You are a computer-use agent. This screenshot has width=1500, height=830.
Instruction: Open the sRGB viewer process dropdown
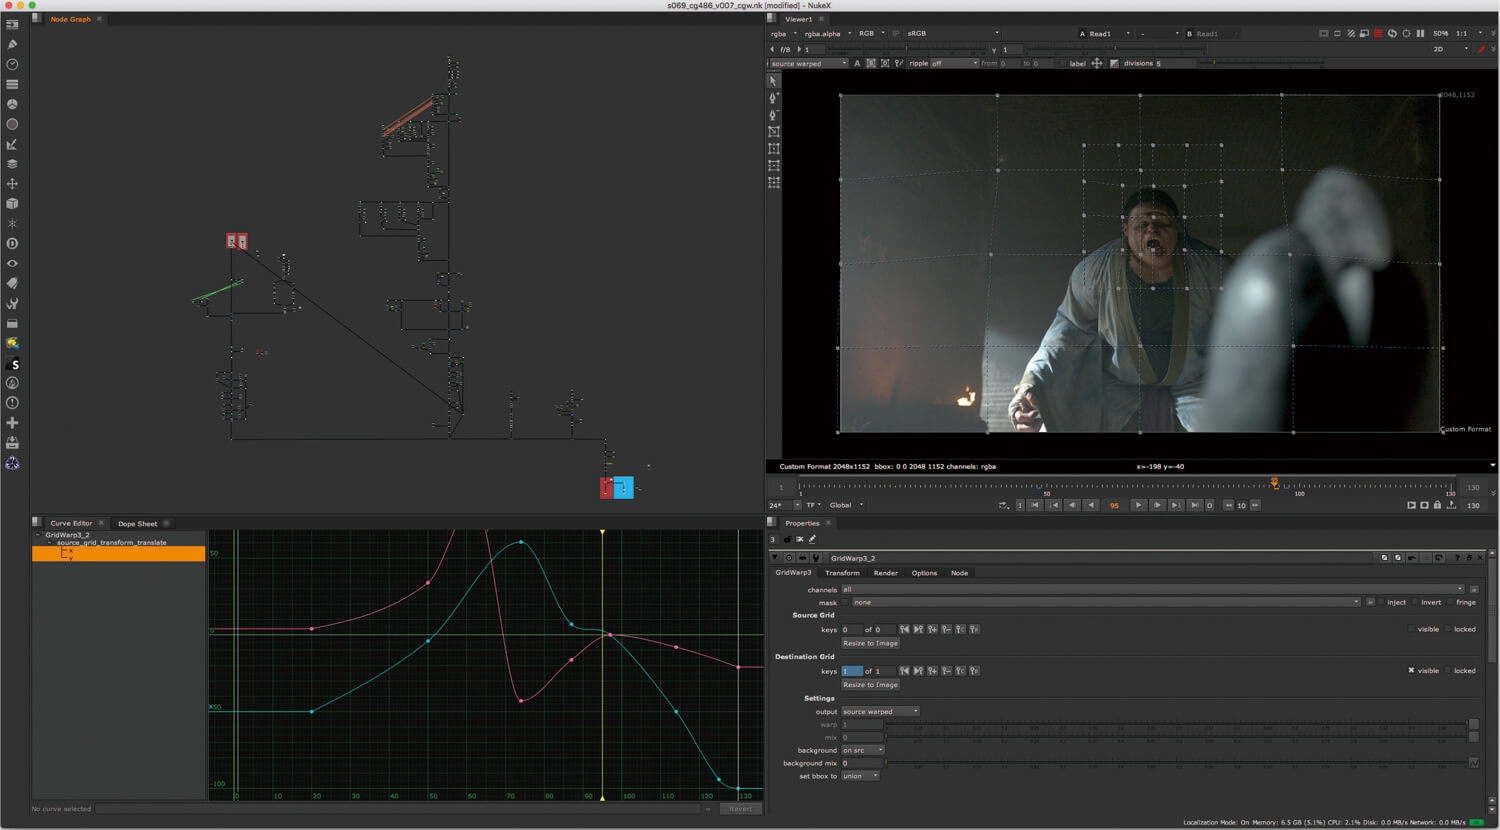[953, 33]
